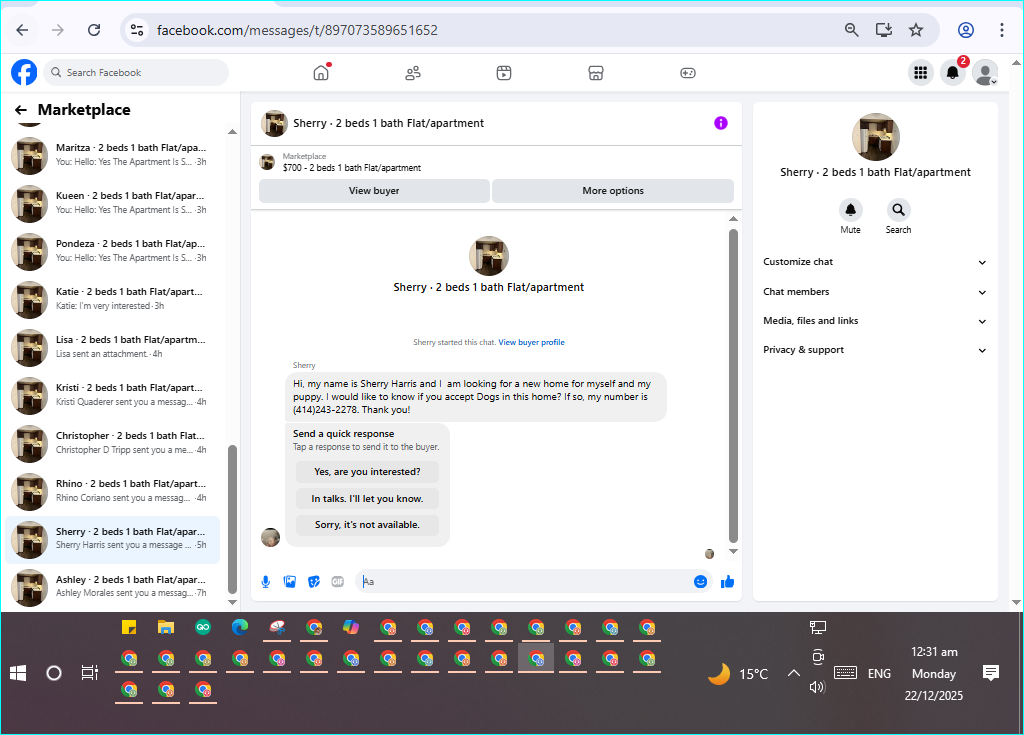This screenshot has width=1024, height=735.
Task: Open Microsoft Edge from taskbar
Action: 240,628
